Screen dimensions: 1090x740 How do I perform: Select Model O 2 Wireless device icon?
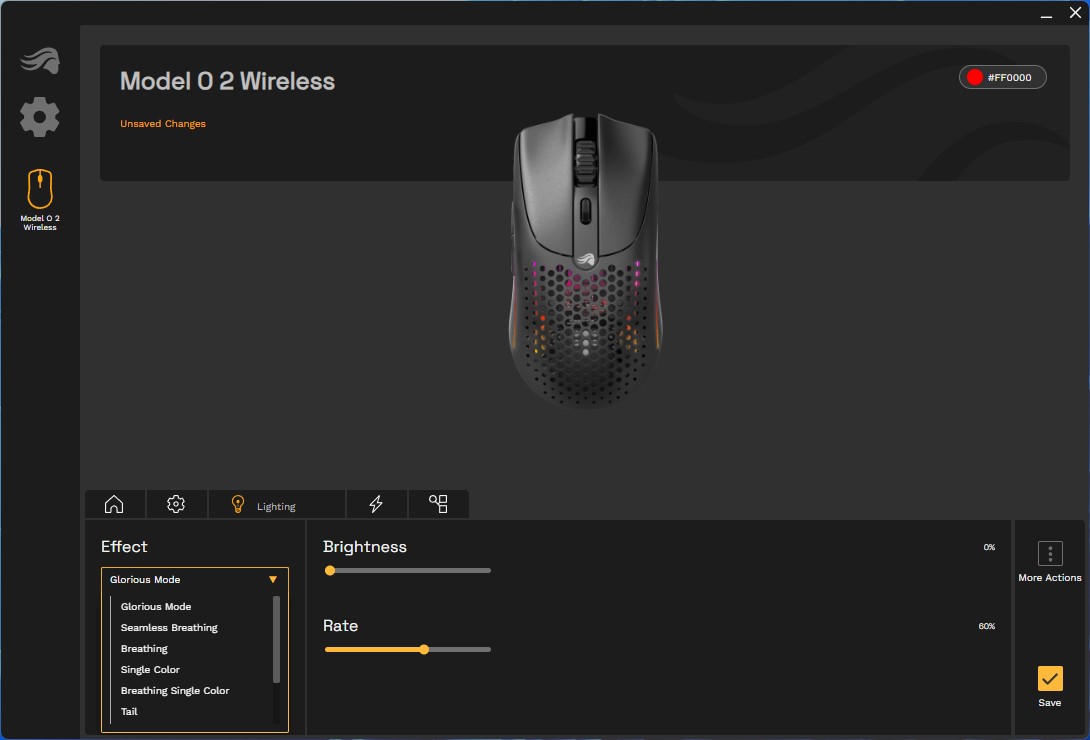[40, 188]
